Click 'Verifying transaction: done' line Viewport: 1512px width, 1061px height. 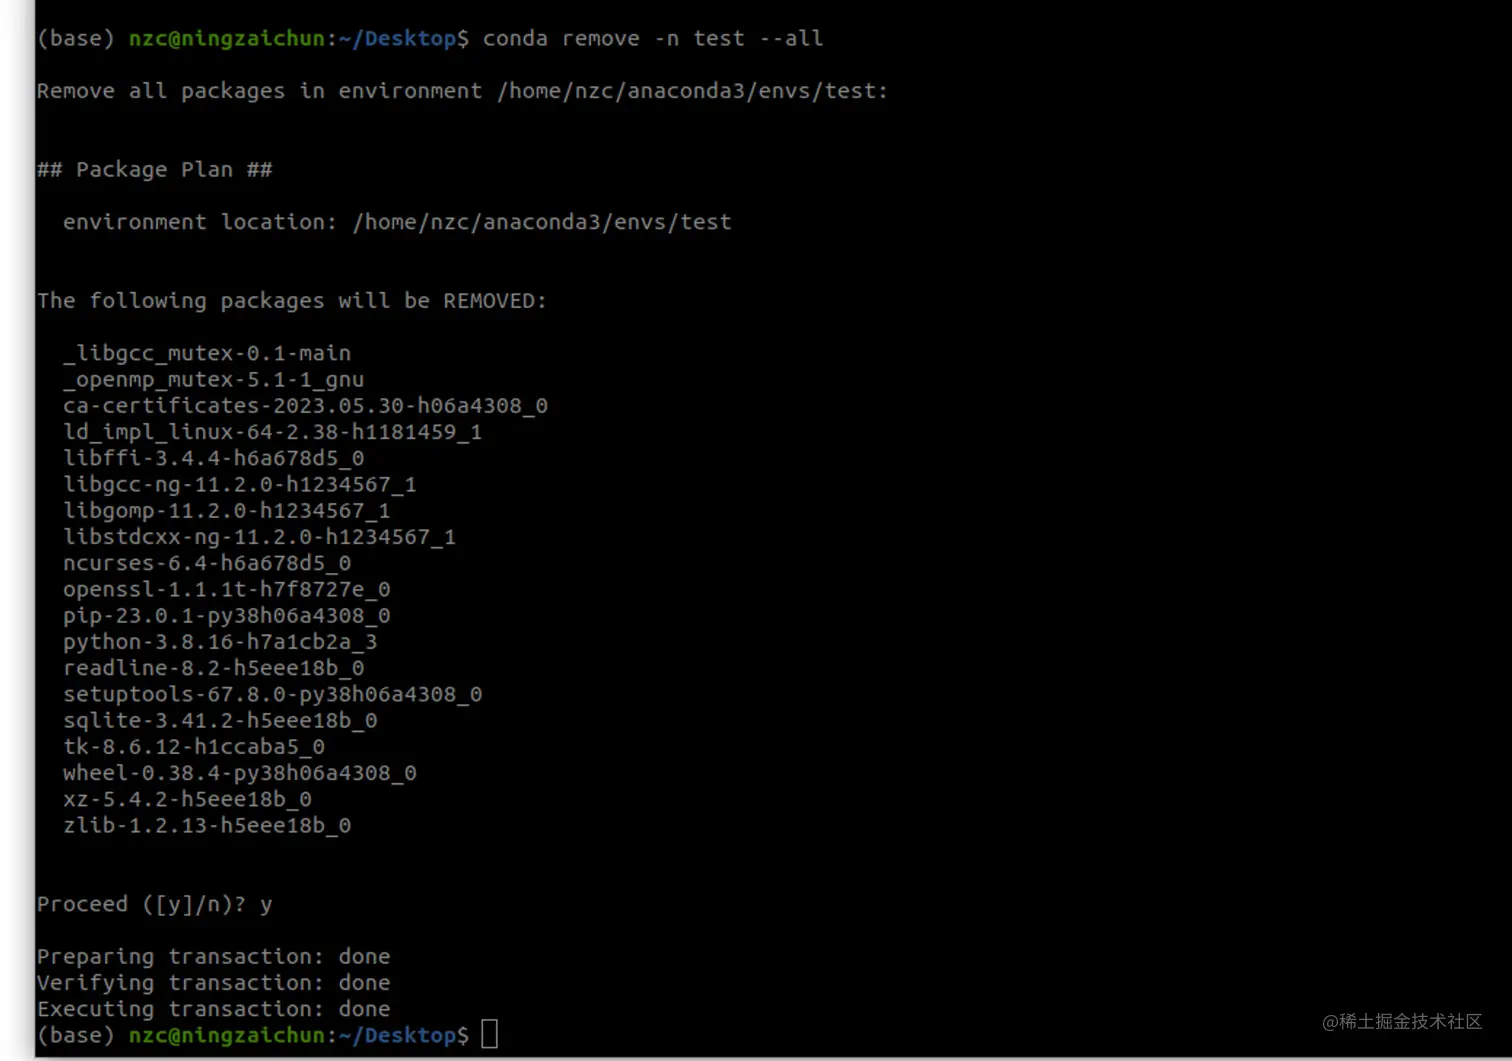point(214,983)
